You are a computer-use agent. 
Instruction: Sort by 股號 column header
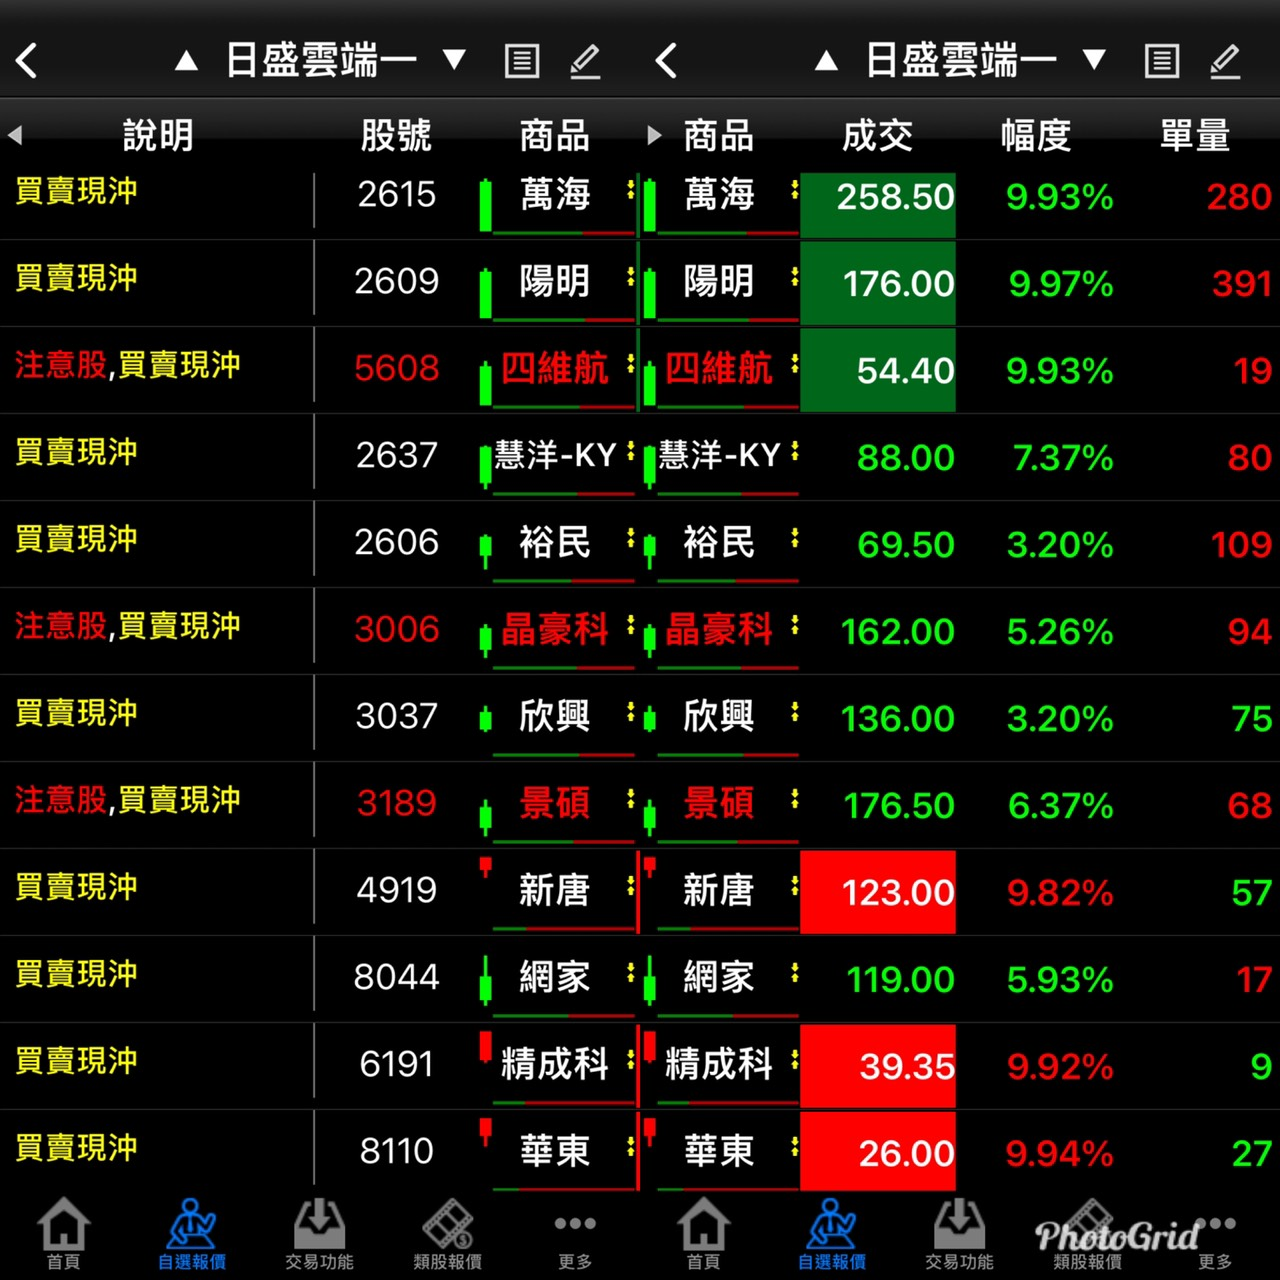(x=396, y=135)
